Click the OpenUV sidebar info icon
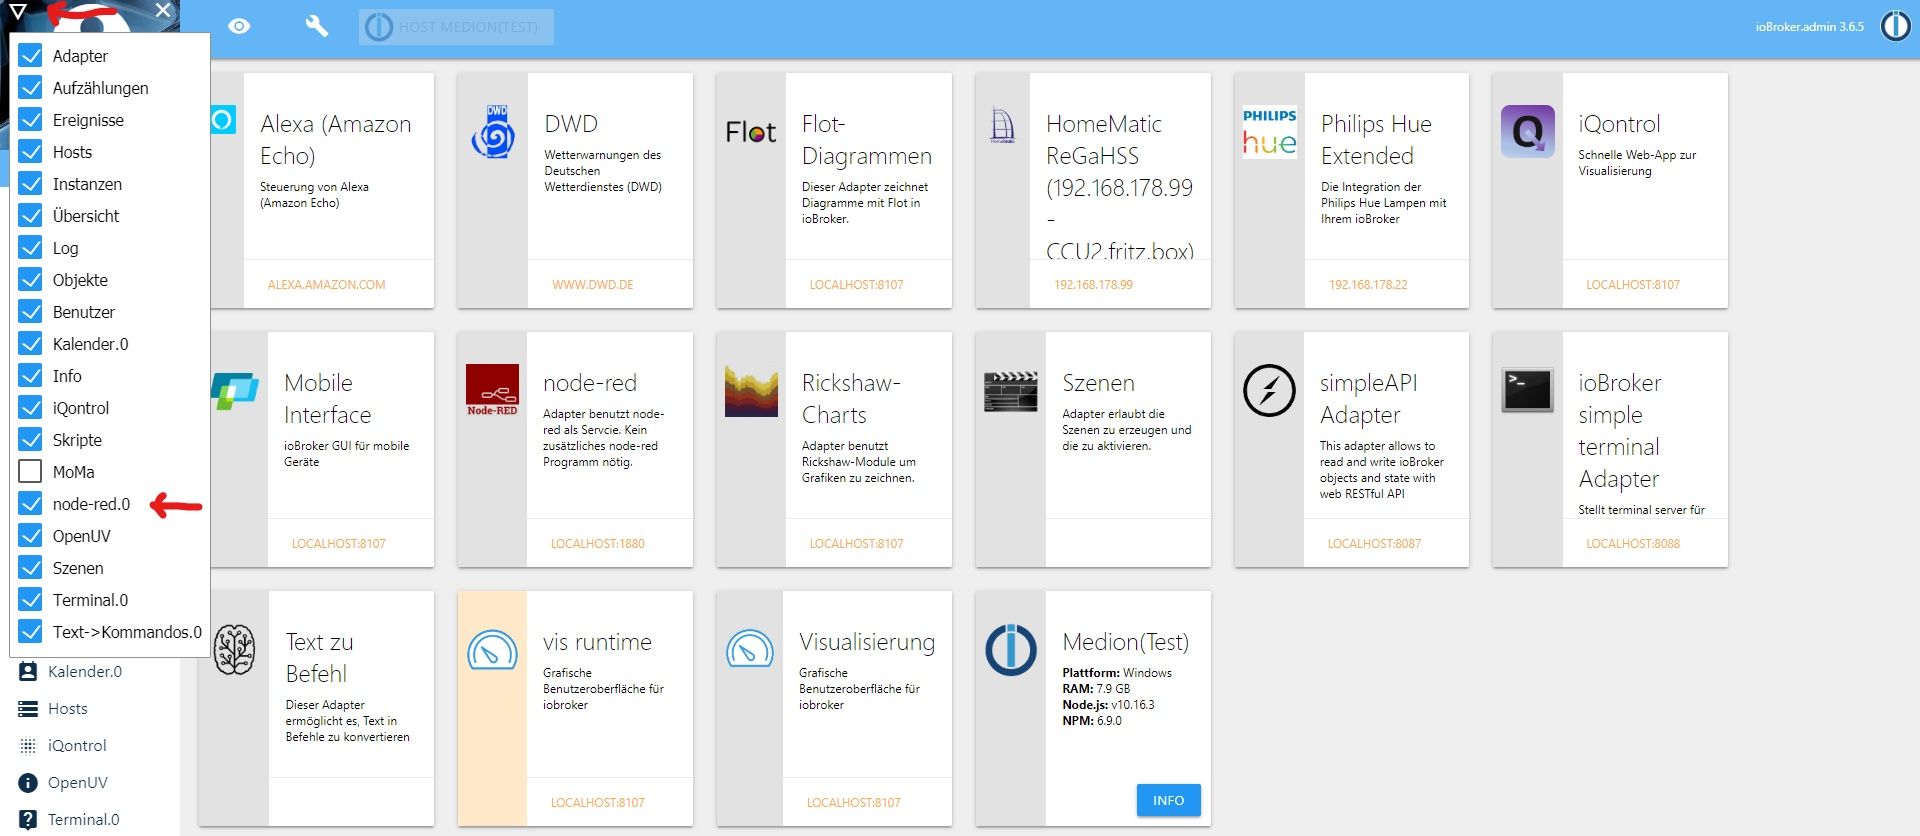 [x=28, y=783]
